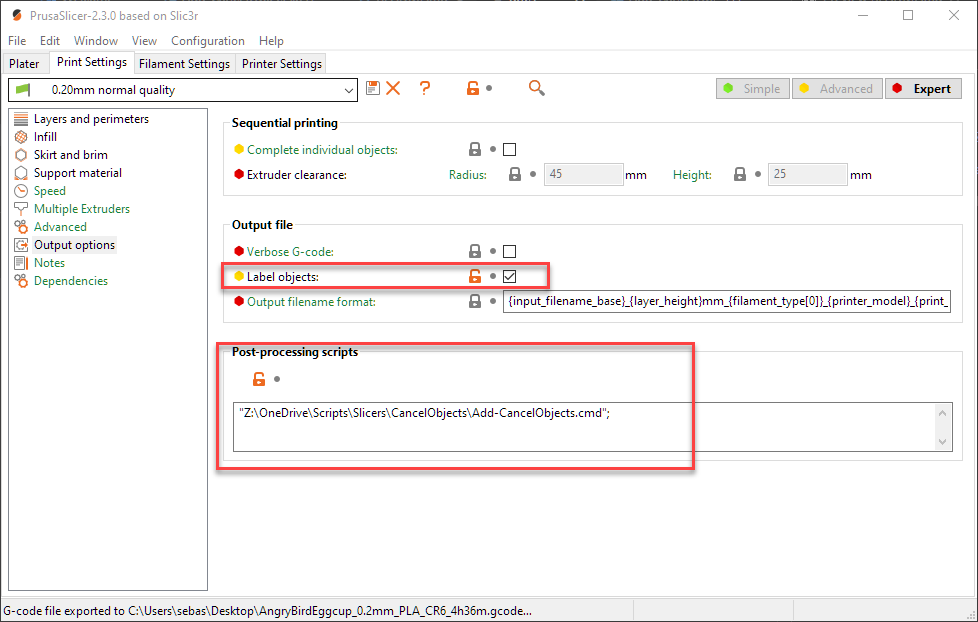Viewport: 978px width, 622px height.
Task: Uncheck the Label objects checkbox
Action: click(x=510, y=276)
